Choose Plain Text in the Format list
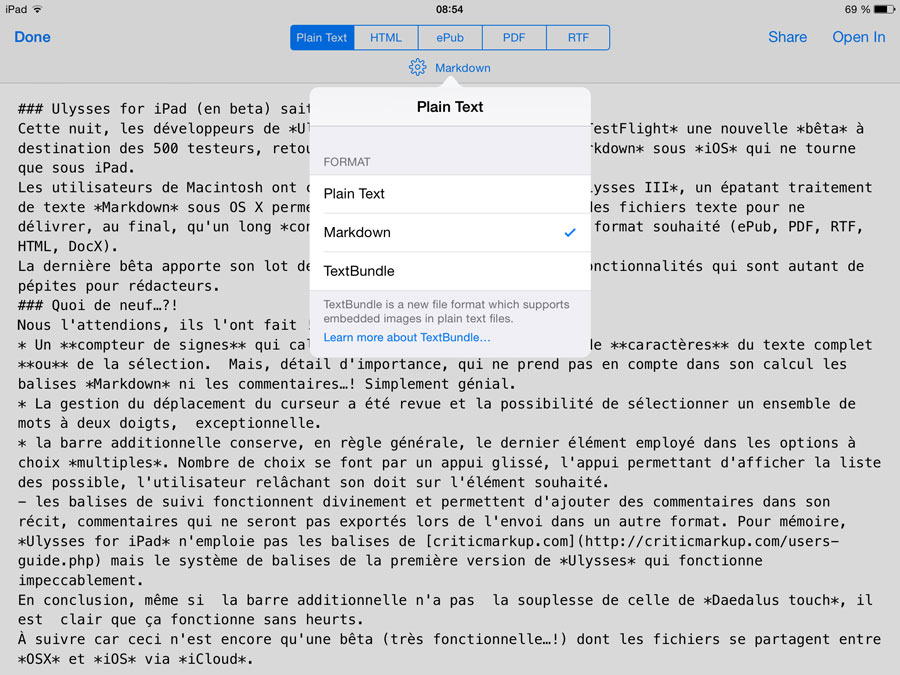This screenshot has width=900, height=675. [450, 194]
